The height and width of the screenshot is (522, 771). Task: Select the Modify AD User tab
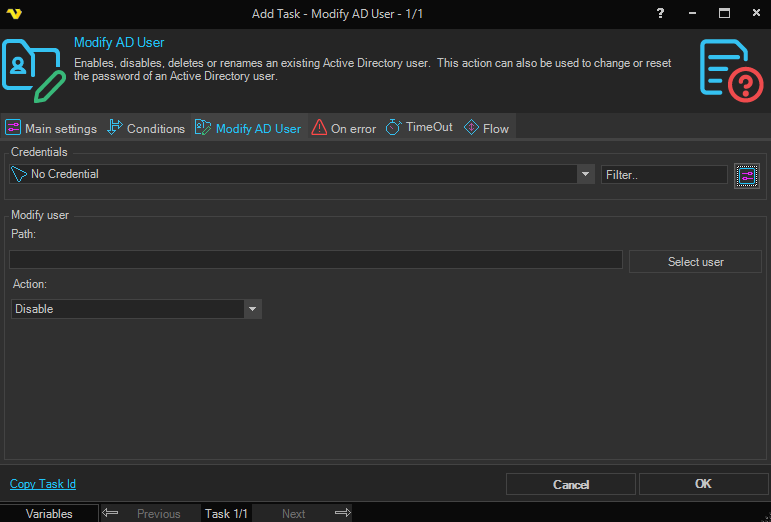248,128
